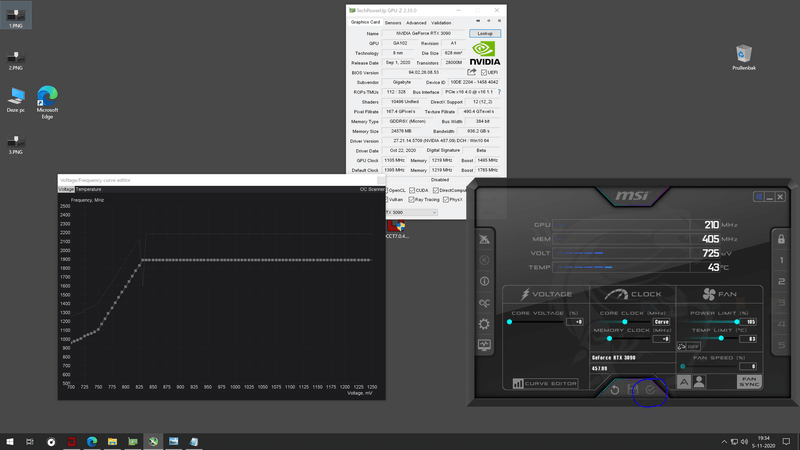Open the 2.PNG desktop file

(x=15, y=60)
